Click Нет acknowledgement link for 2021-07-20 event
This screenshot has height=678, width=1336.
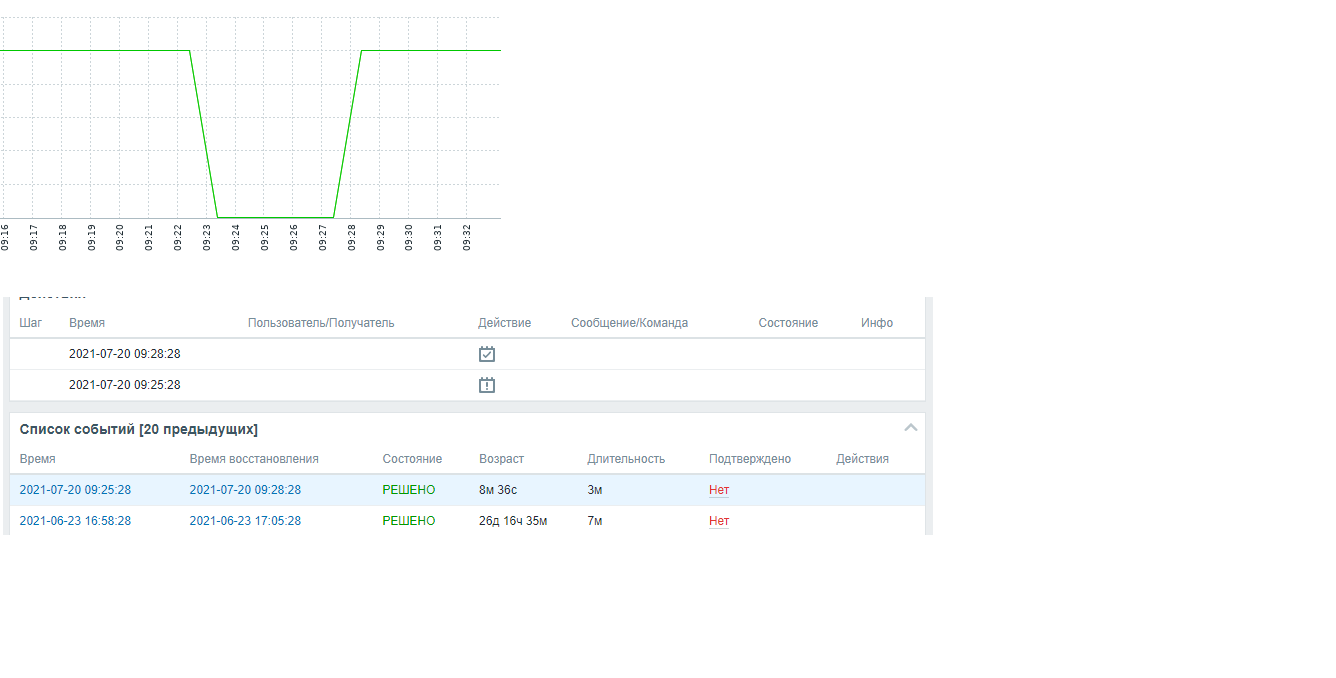[719, 490]
